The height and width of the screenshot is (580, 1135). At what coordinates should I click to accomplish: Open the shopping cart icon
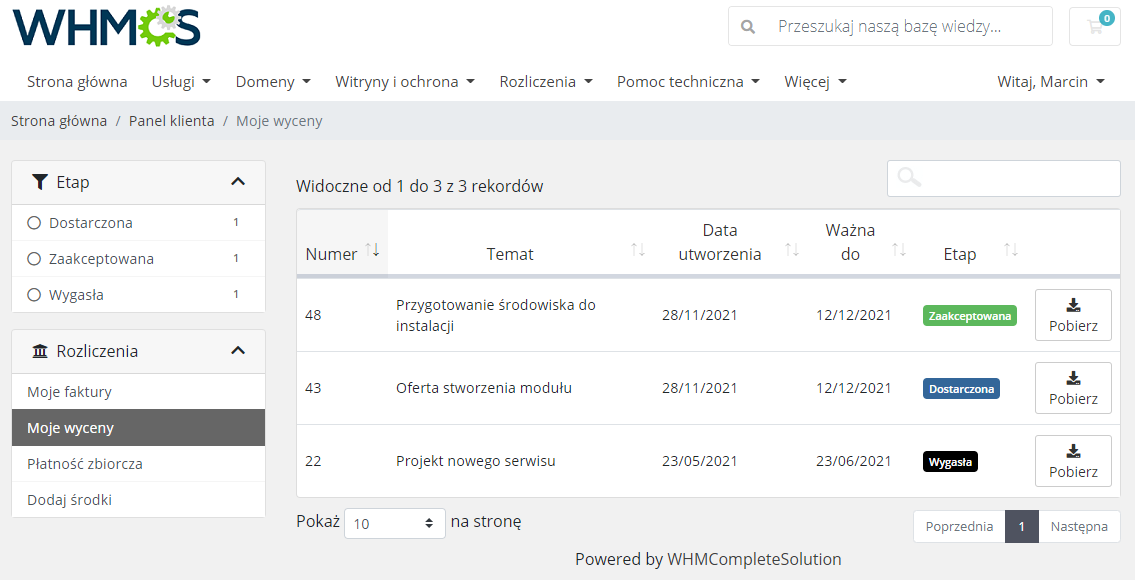(x=1094, y=27)
